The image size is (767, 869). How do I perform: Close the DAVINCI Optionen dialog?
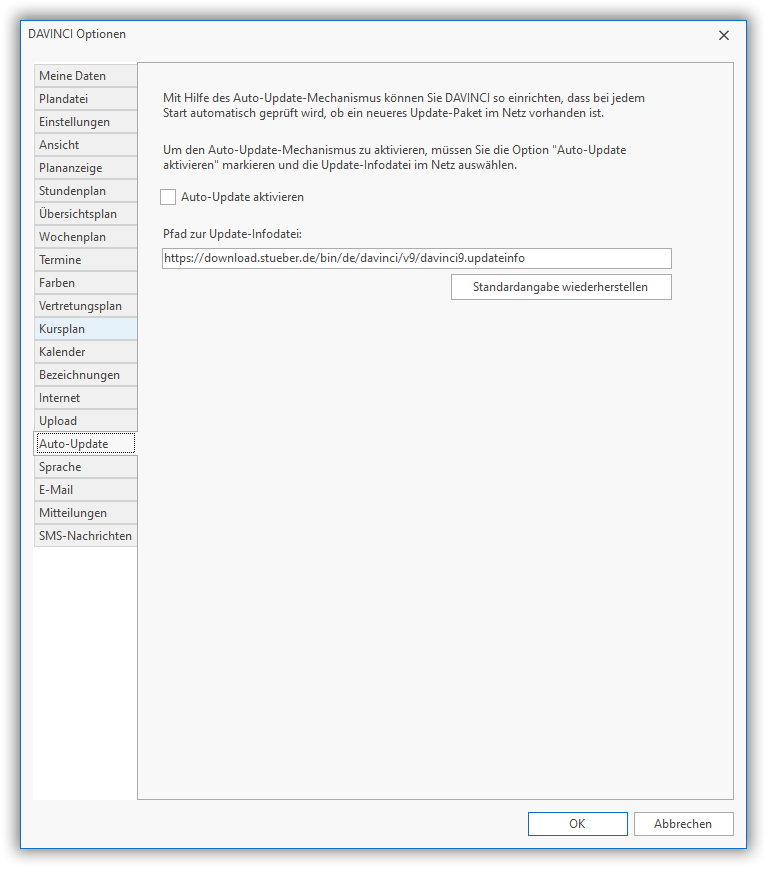pyautogui.click(x=724, y=35)
